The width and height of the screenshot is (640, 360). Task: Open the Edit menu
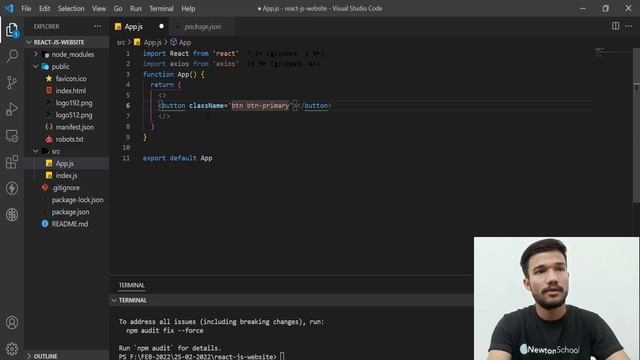44,8
